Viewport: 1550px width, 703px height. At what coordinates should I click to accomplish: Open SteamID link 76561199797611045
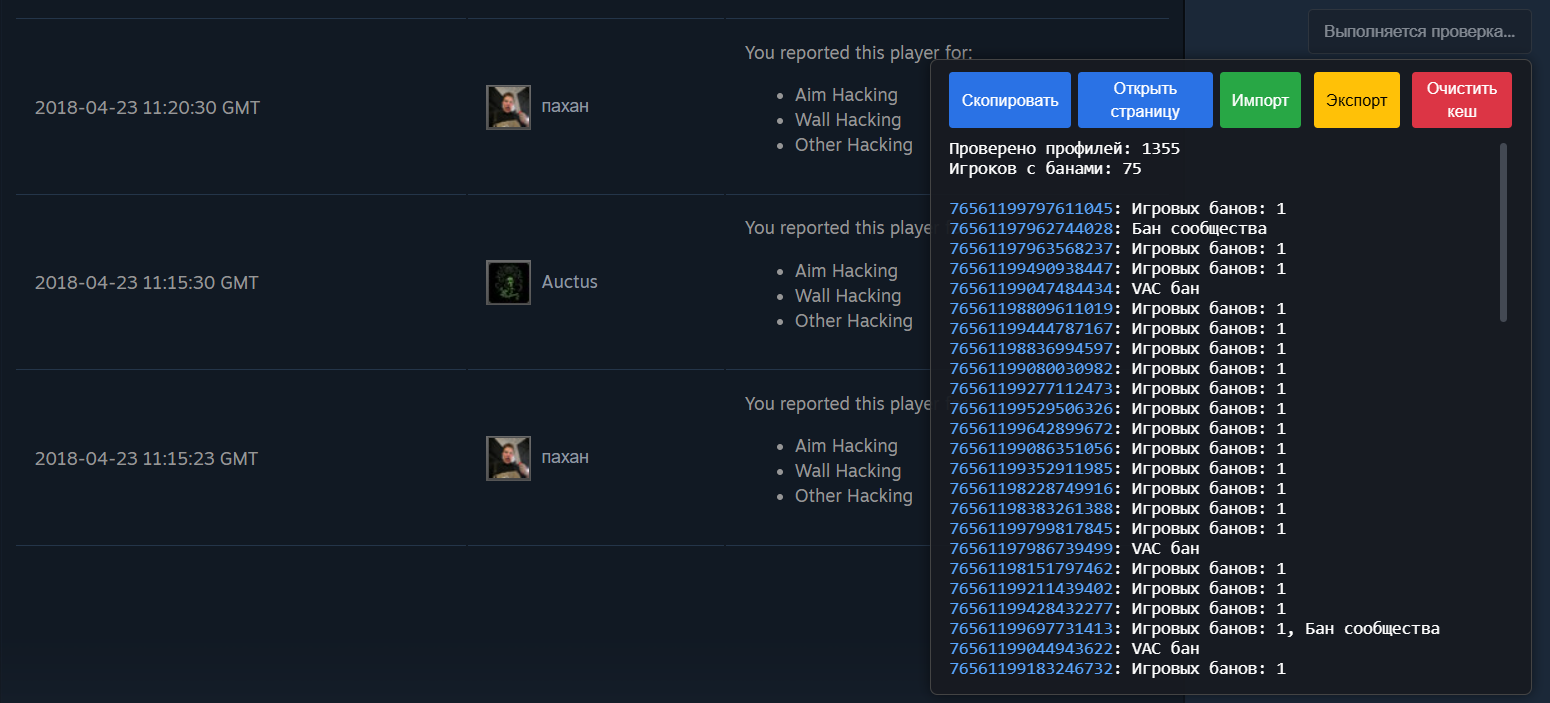tap(1031, 209)
